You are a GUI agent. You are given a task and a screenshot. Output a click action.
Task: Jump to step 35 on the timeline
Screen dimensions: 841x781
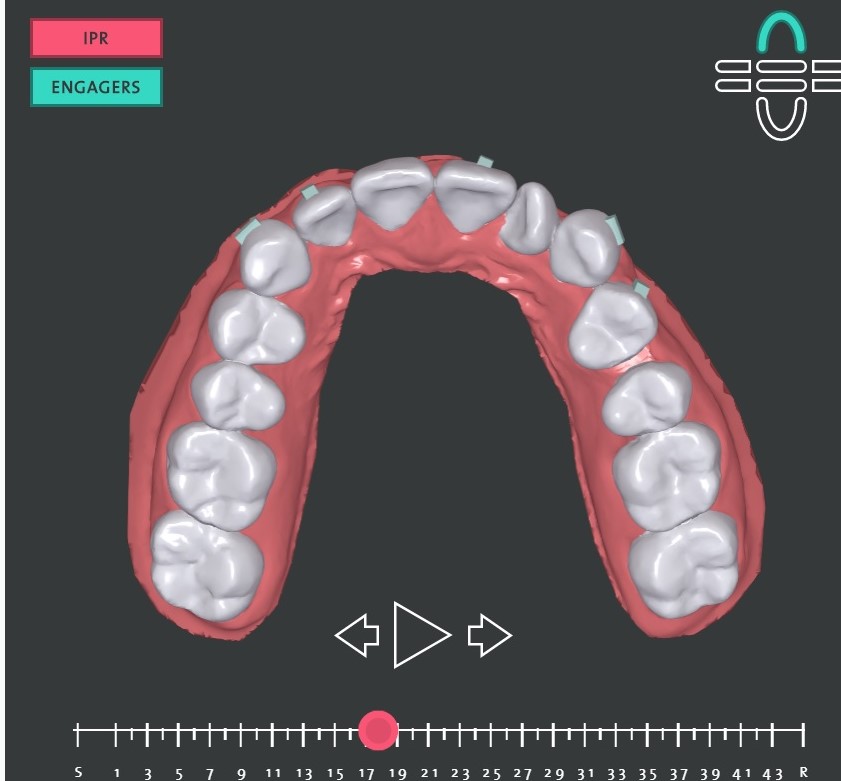click(647, 773)
